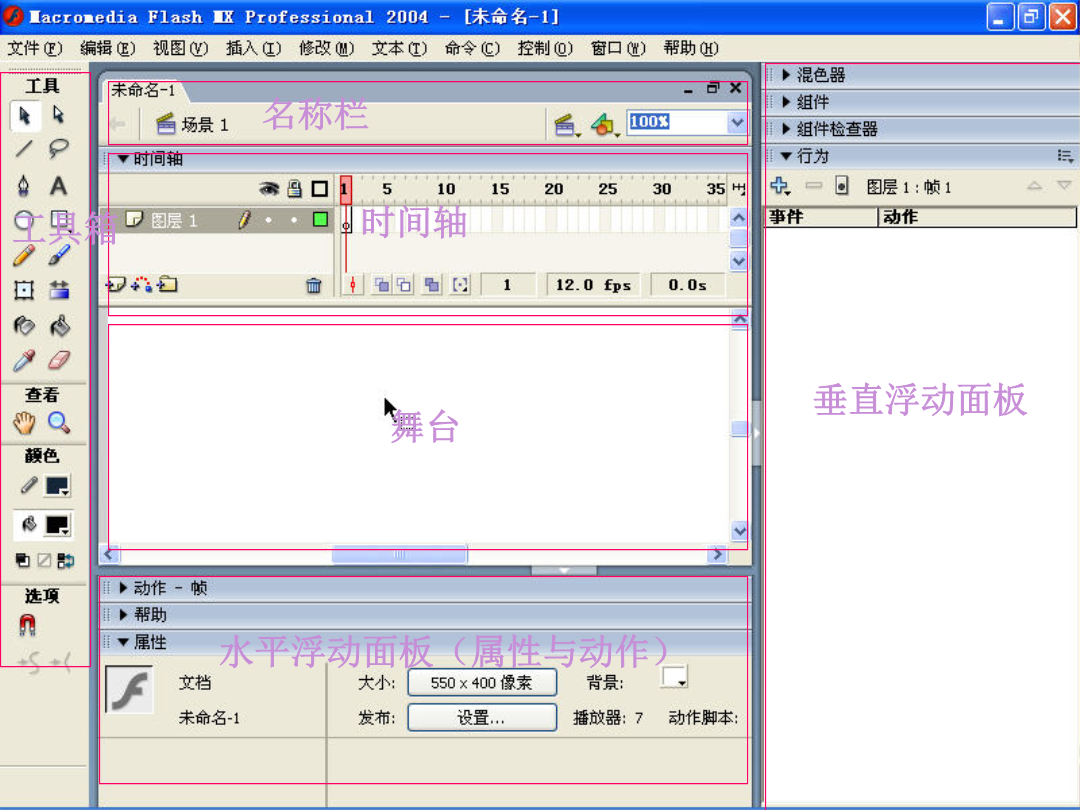This screenshot has height=810, width=1080.
Task: Open the zoom percentage dropdown
Action: pyautogui.click(x=736, y=123)
